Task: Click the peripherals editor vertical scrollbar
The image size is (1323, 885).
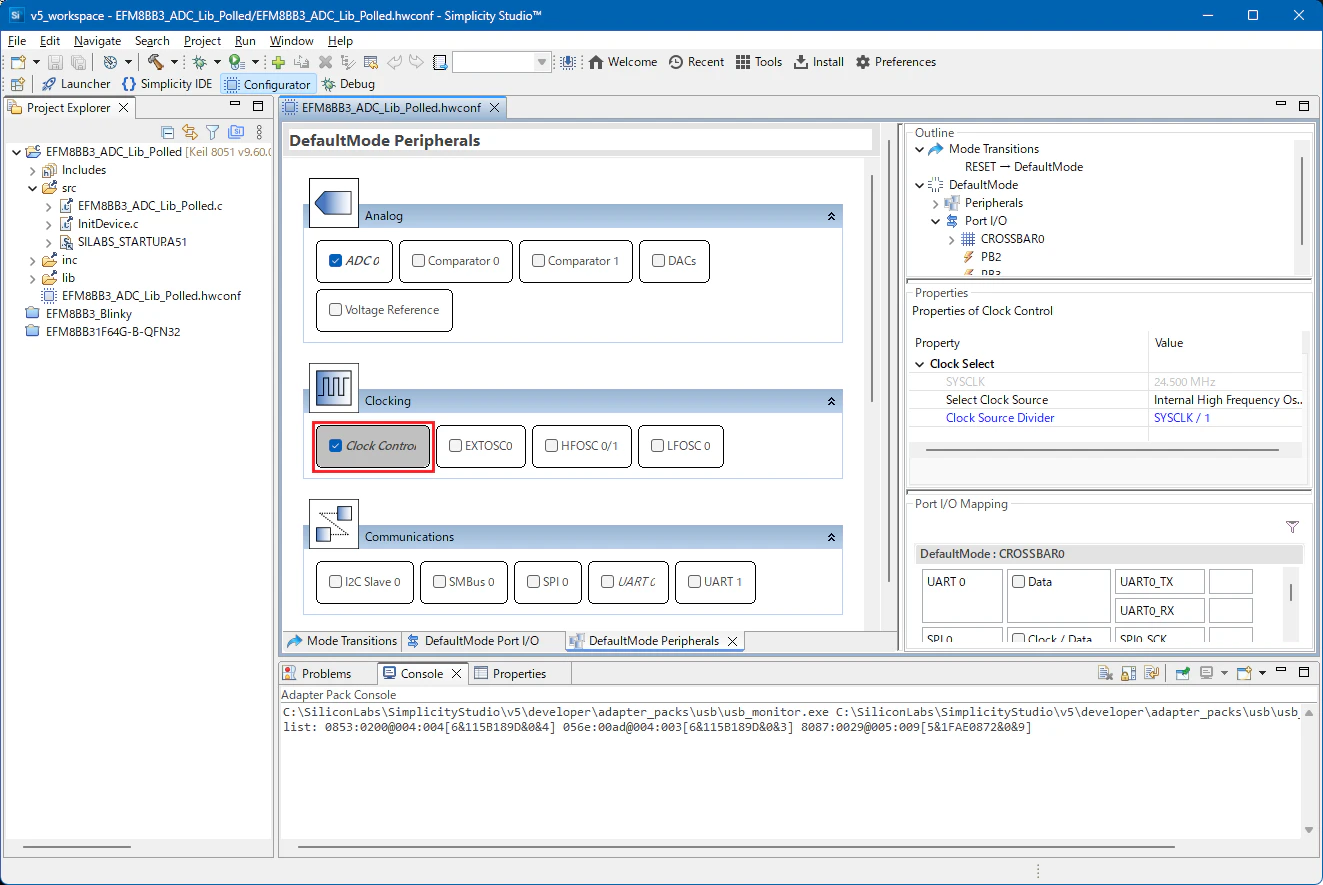Action: [873, 288]
